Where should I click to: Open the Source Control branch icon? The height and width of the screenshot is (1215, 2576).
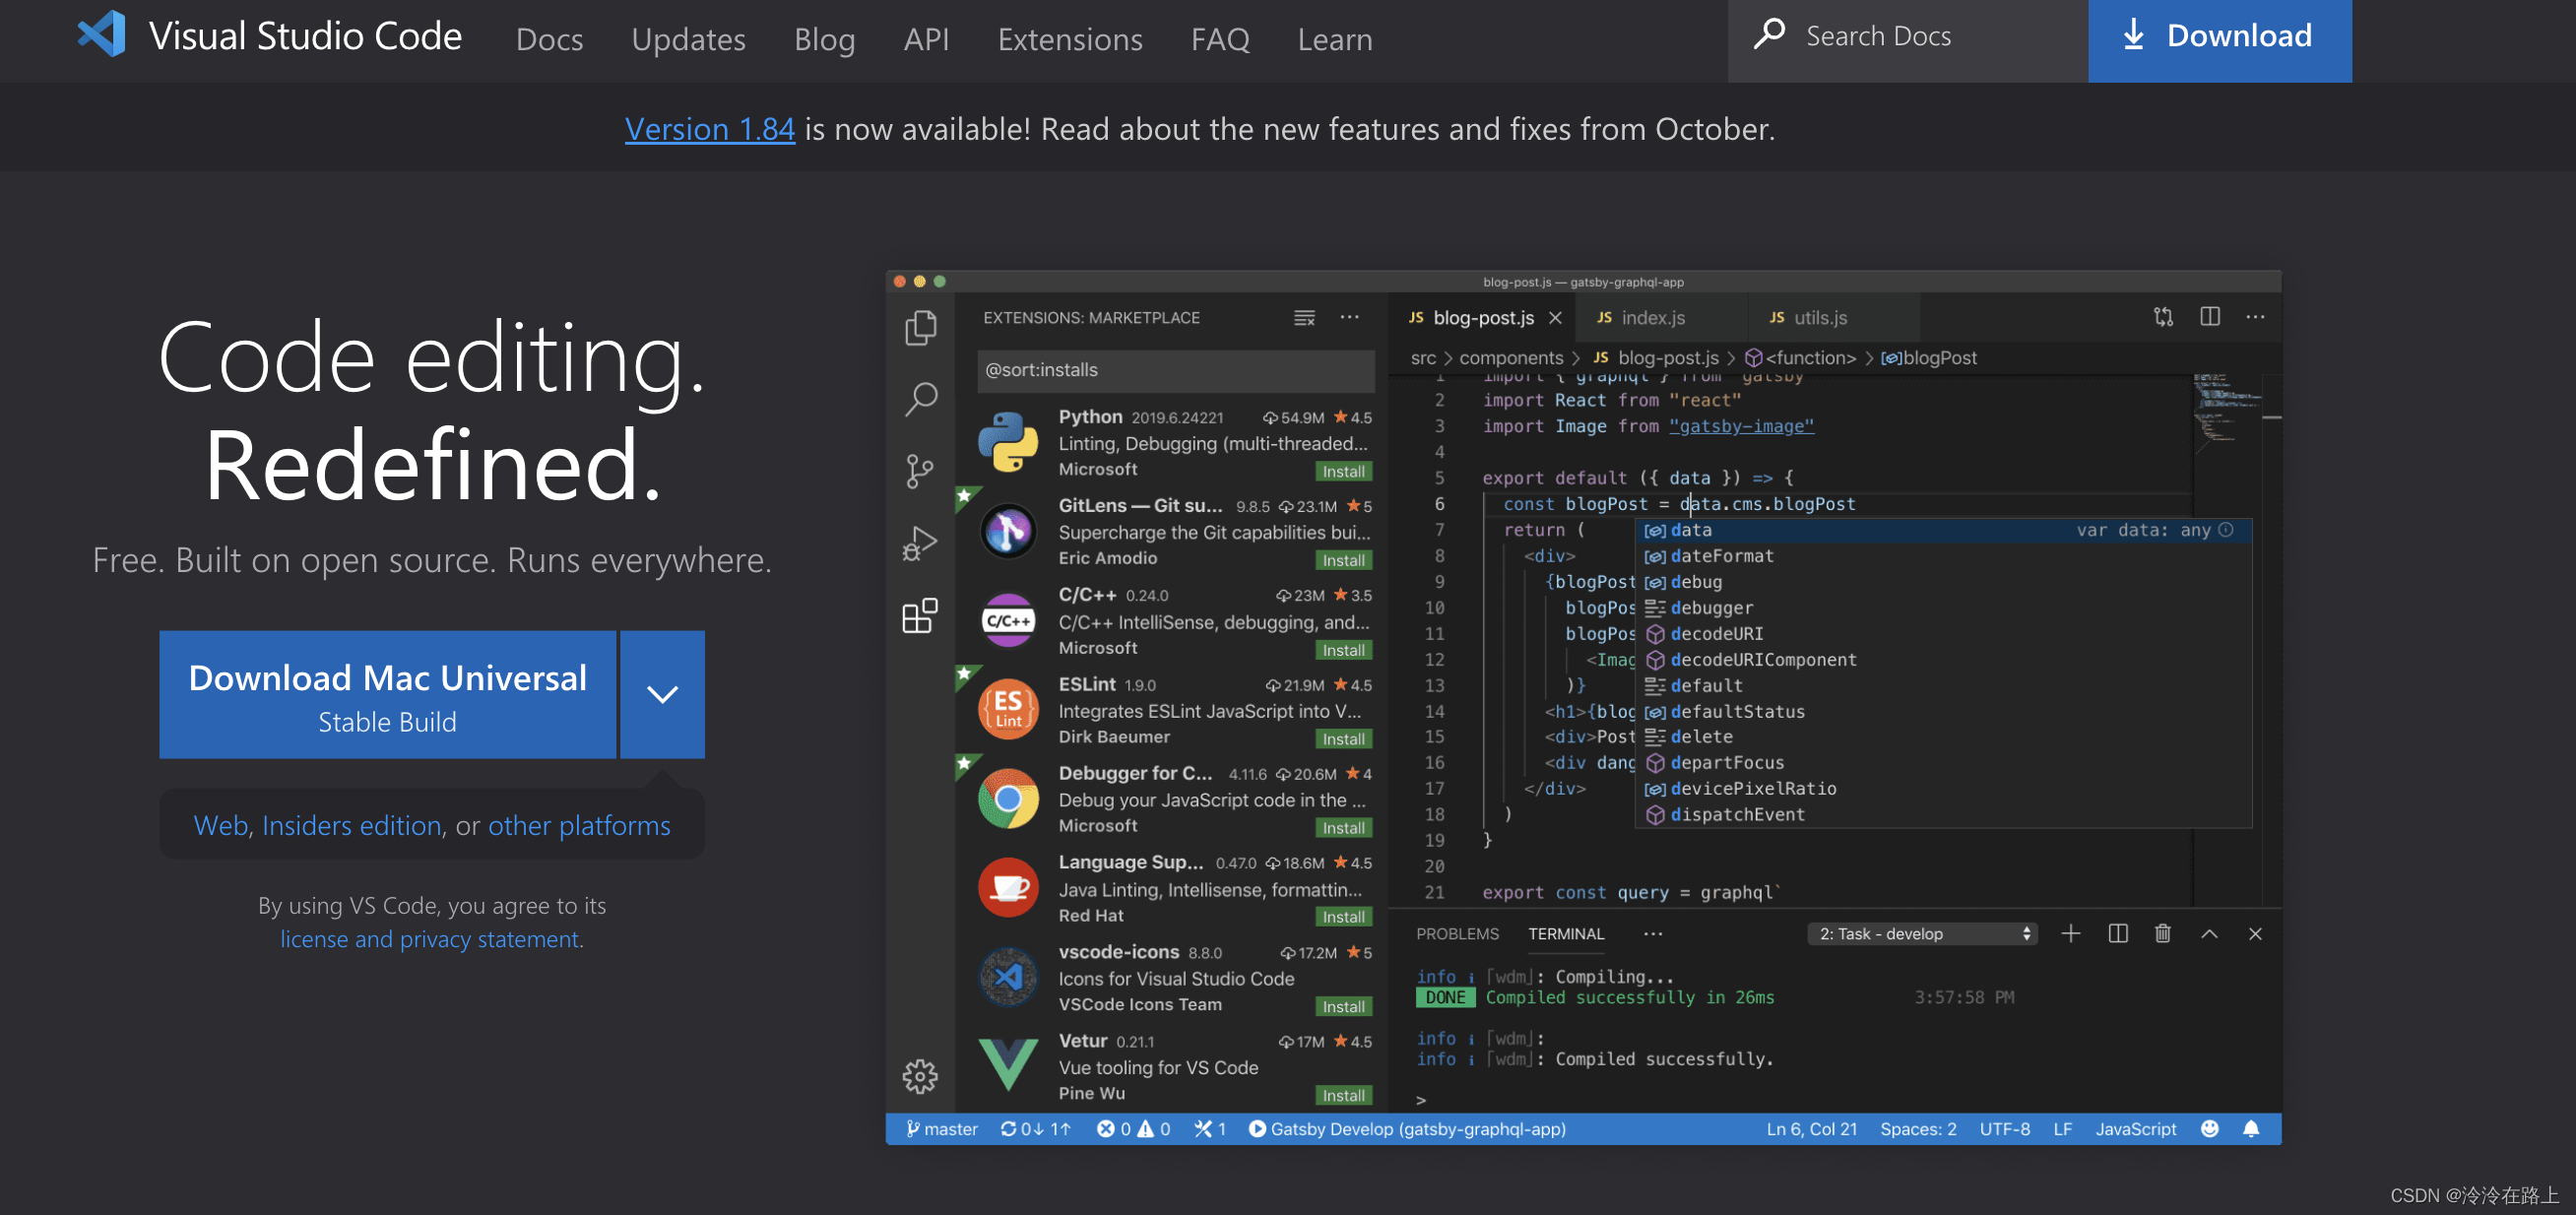pyautogui.click(x=920, y=471)
